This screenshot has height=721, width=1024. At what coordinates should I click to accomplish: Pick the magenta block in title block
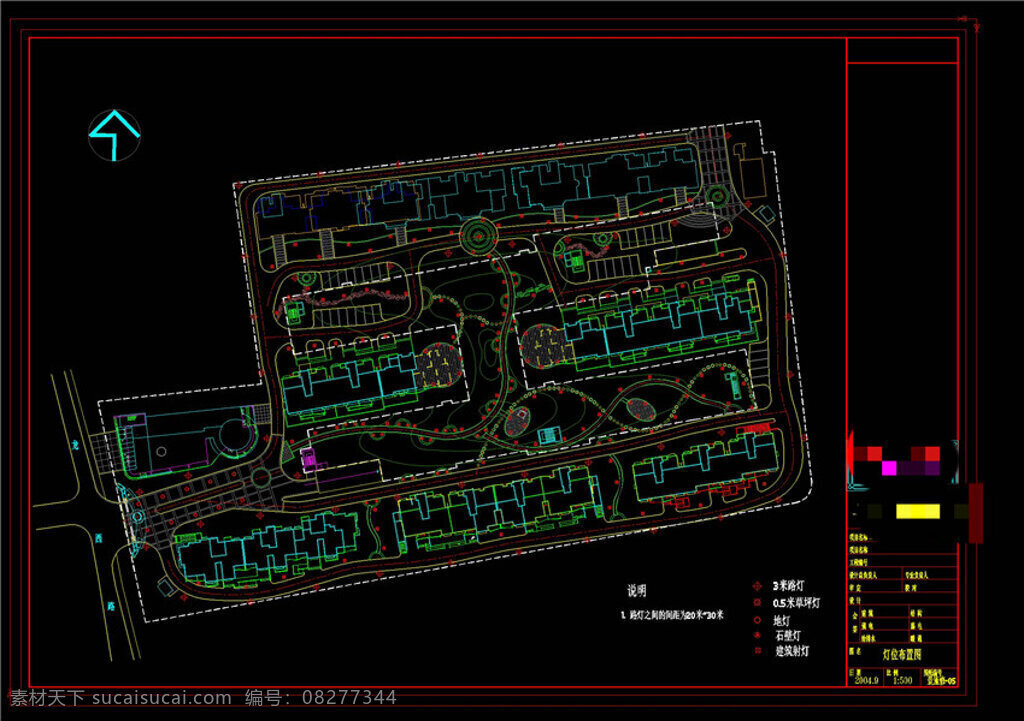click(x=889, y=468)
